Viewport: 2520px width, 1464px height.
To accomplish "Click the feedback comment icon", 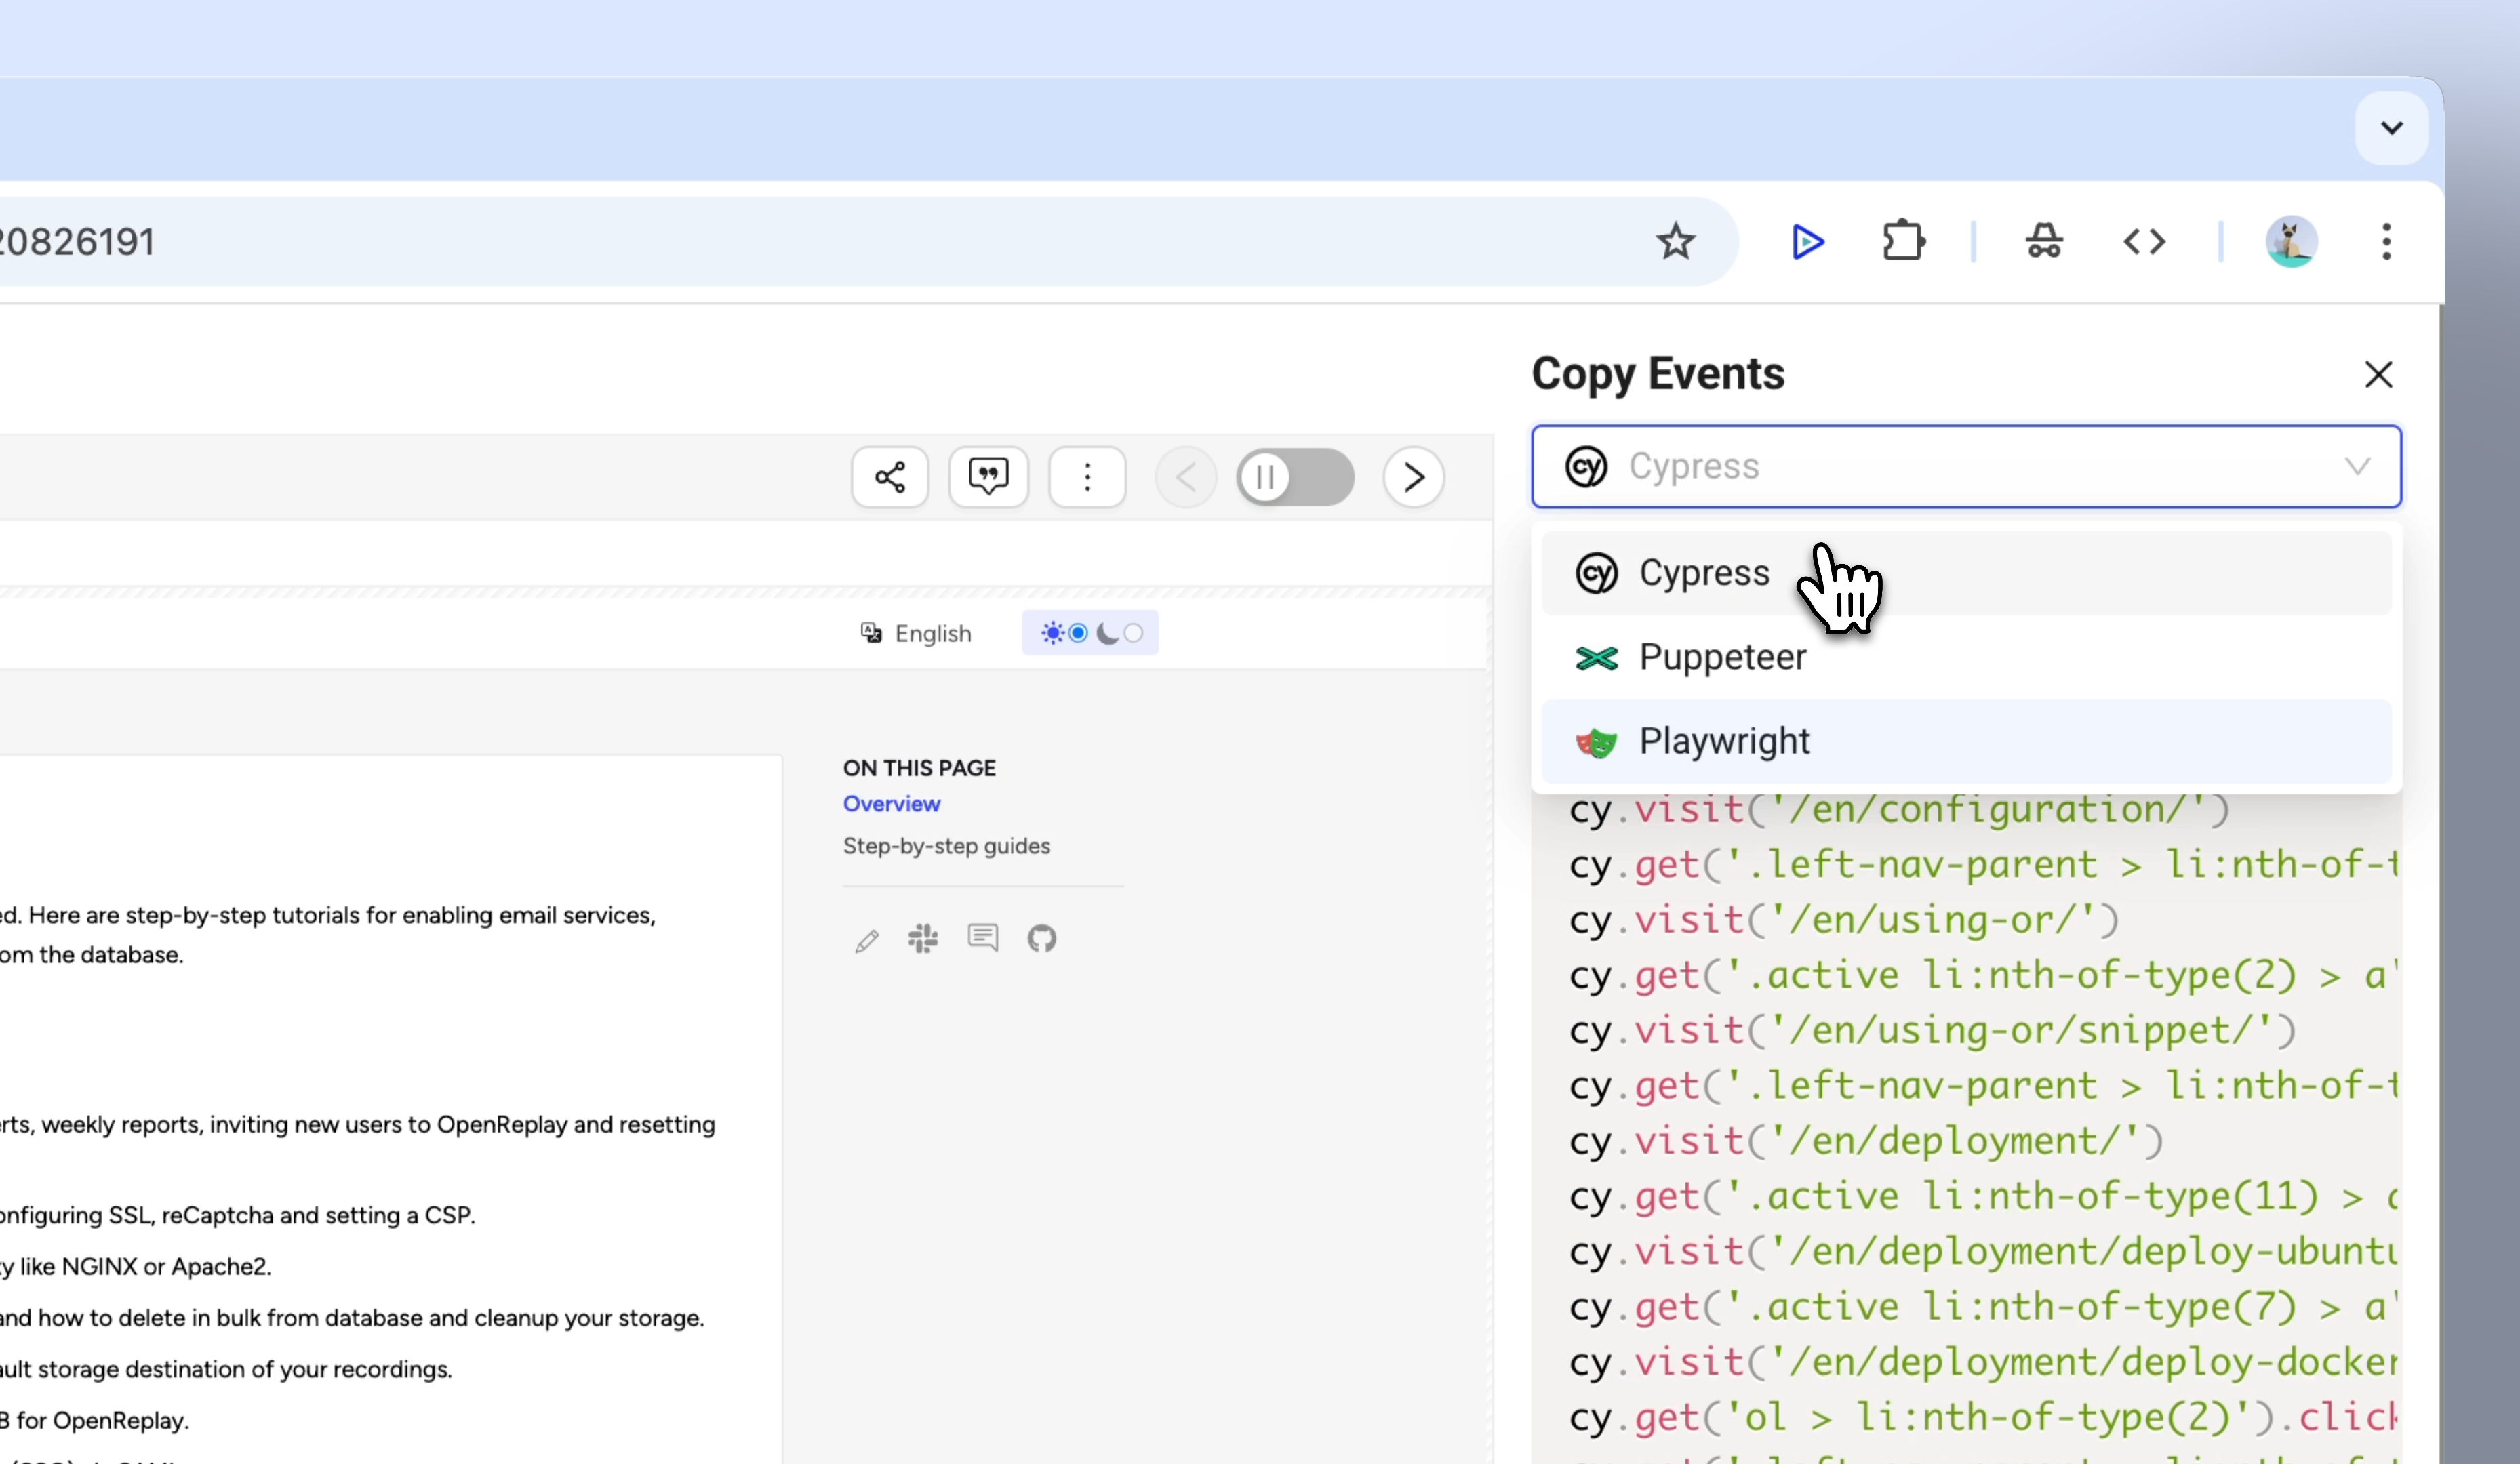I will tap(983, 938).
